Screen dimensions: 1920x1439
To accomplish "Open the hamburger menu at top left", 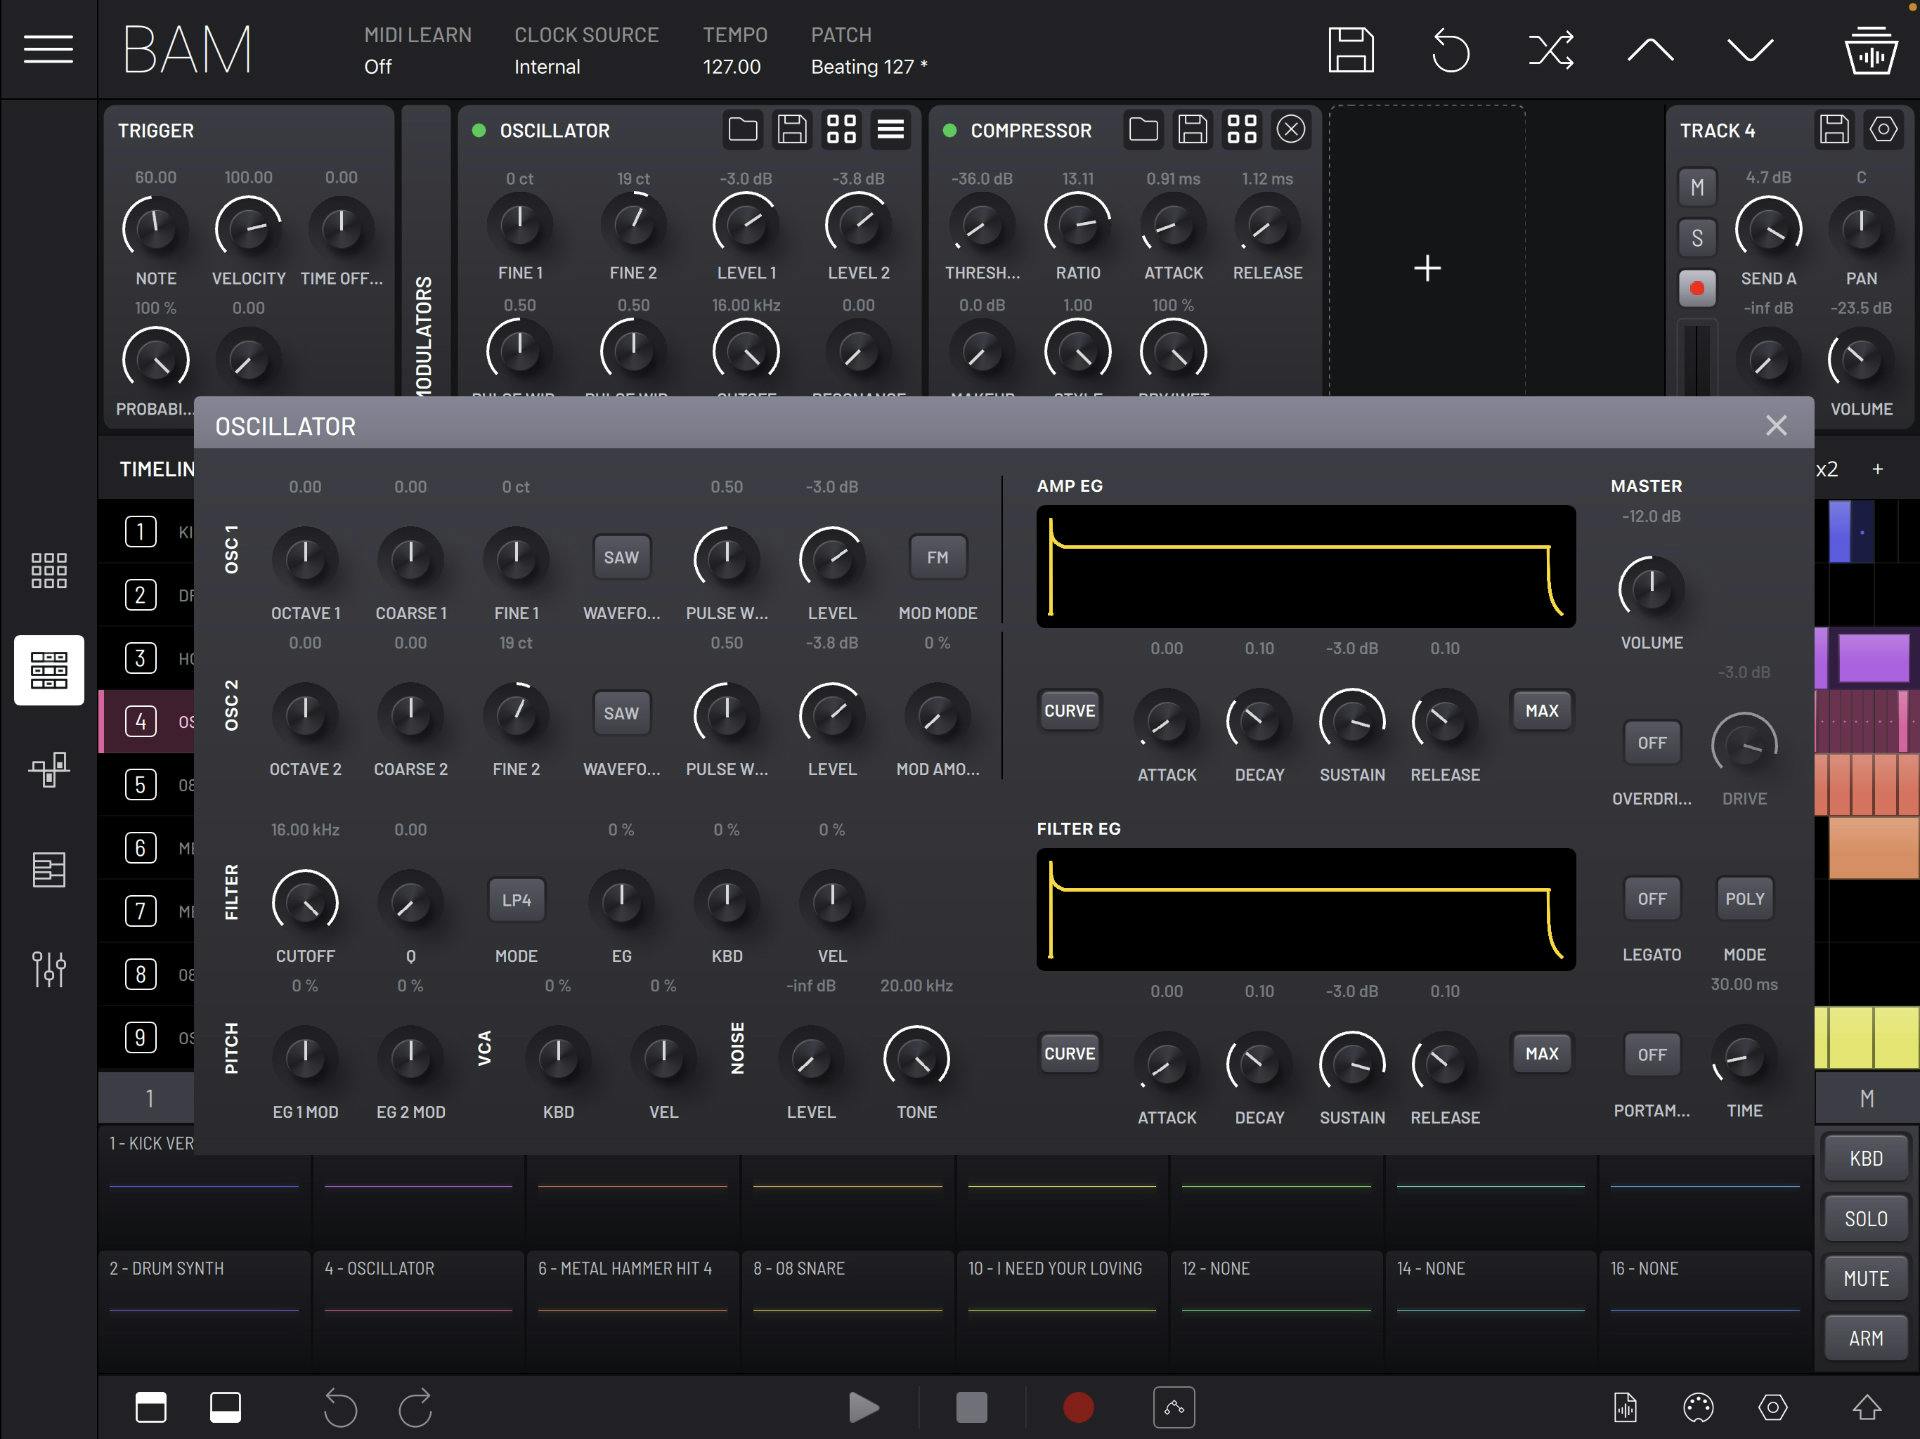I will pyautogui.click(x=48, y=48).
